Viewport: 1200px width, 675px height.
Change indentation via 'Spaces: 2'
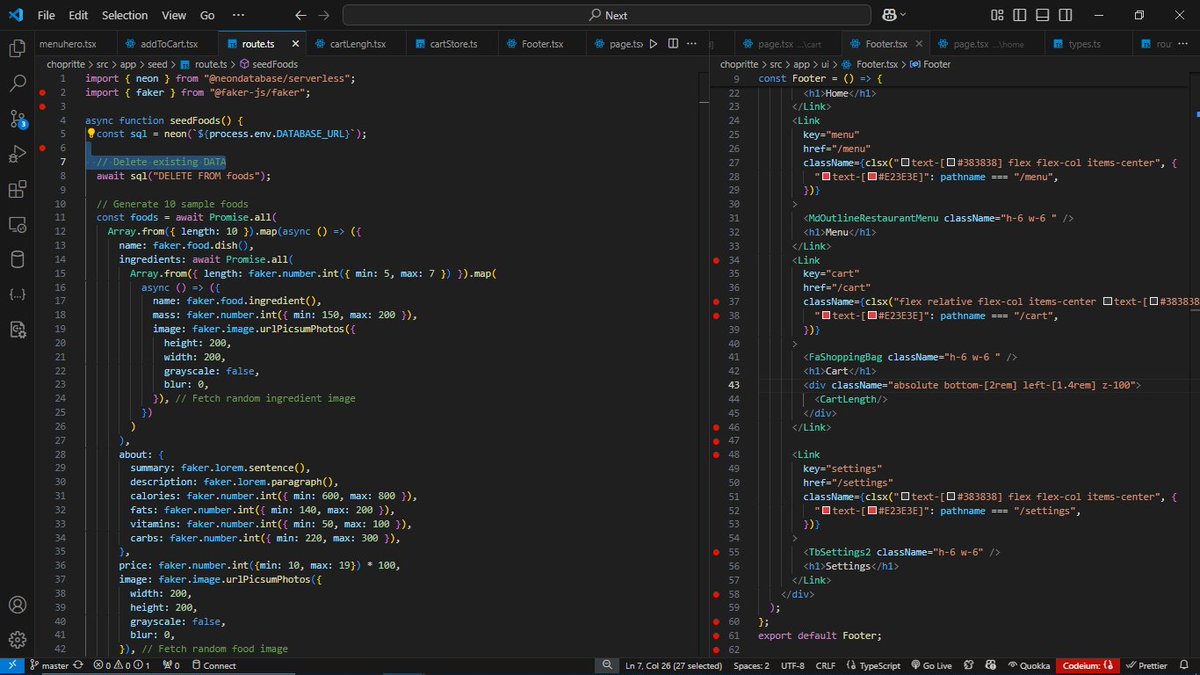point(751,665)
